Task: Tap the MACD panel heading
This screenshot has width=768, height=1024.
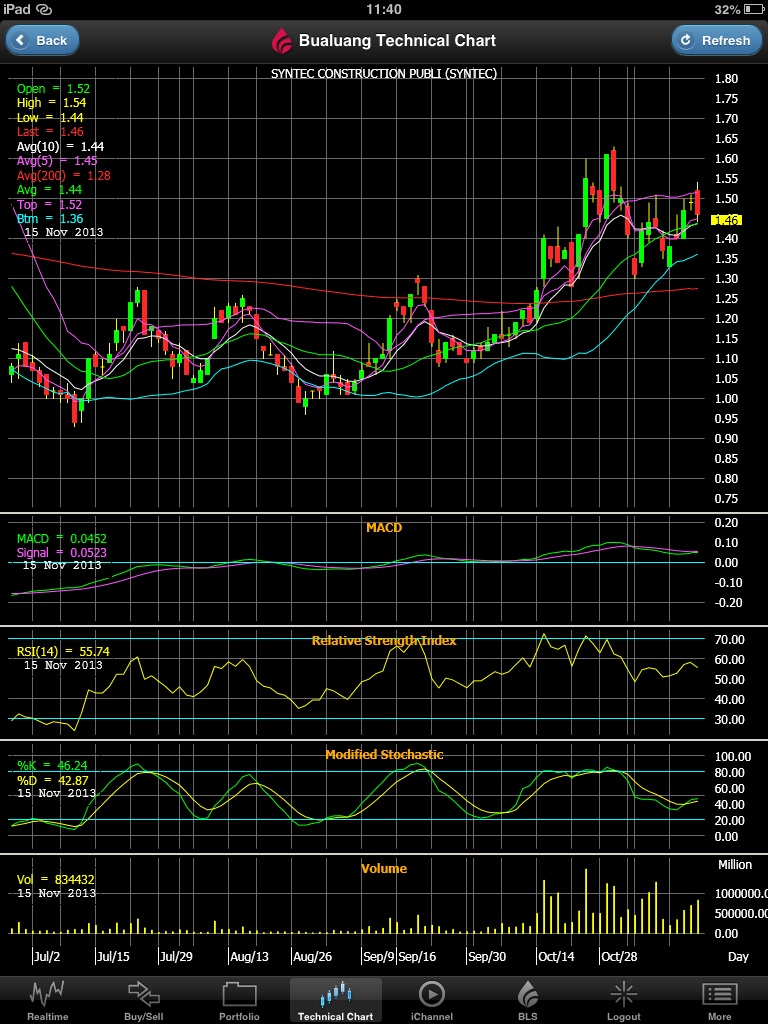Action: pyautogui.click(x=384, y=527)
